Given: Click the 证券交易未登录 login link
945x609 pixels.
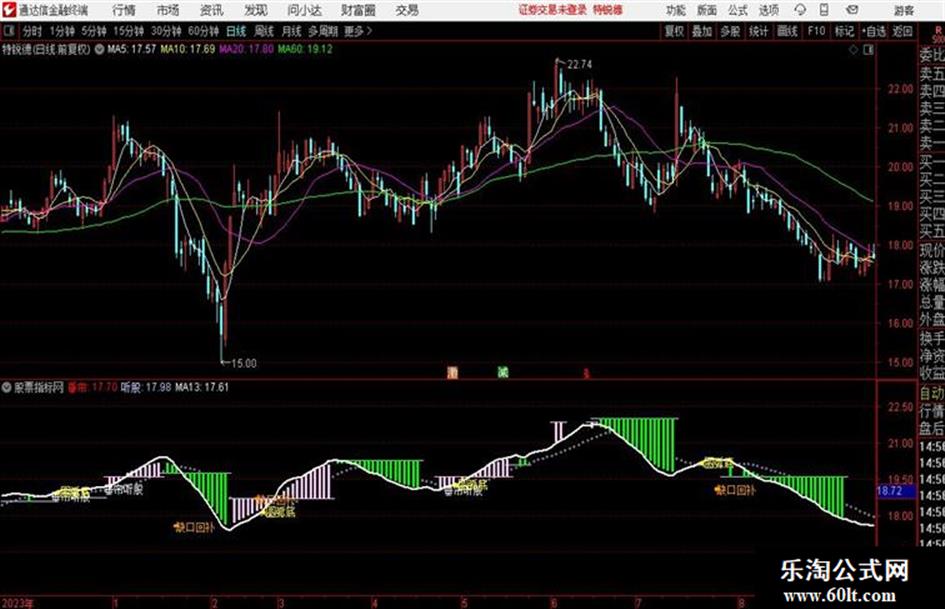Looking at the screenshot, I should point(553,10).
